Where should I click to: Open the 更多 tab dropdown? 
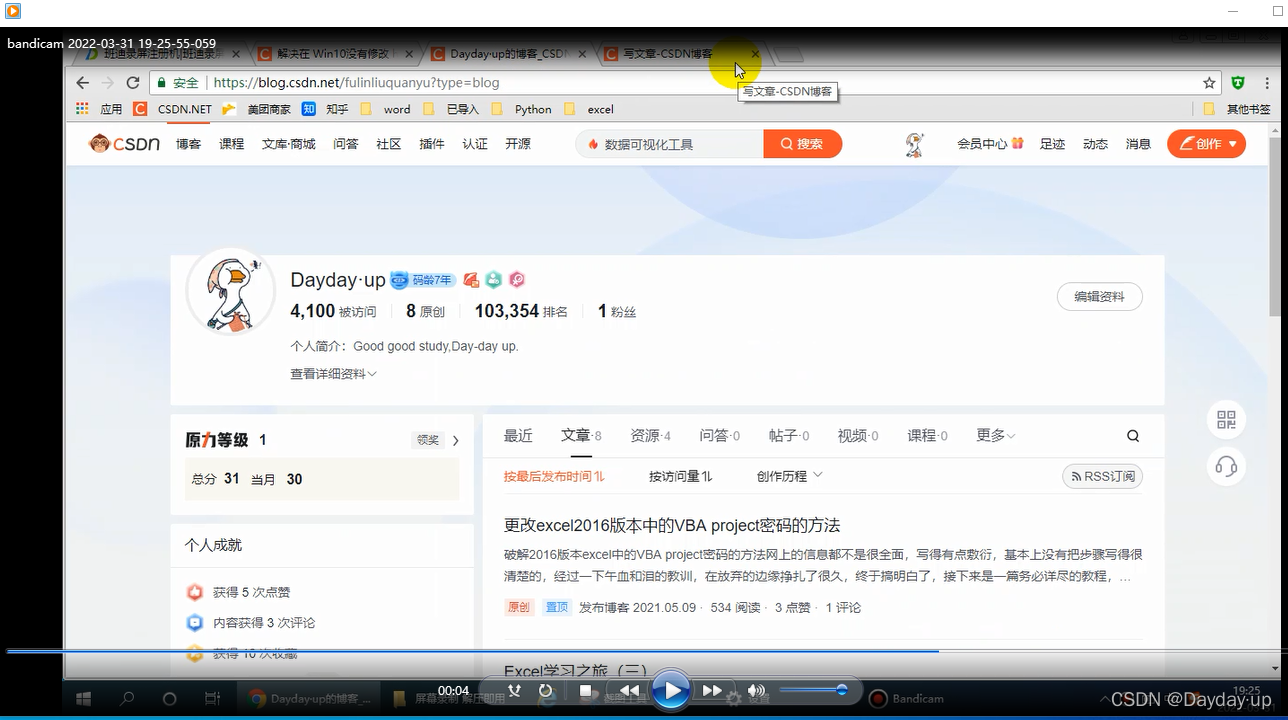tap(996, 436)
